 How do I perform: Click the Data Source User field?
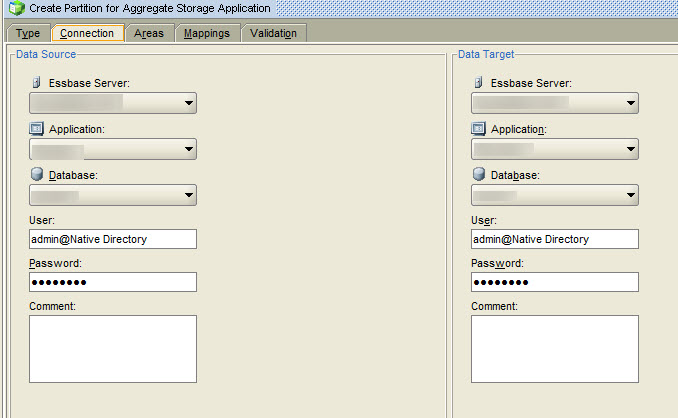(x=113, y=239)
